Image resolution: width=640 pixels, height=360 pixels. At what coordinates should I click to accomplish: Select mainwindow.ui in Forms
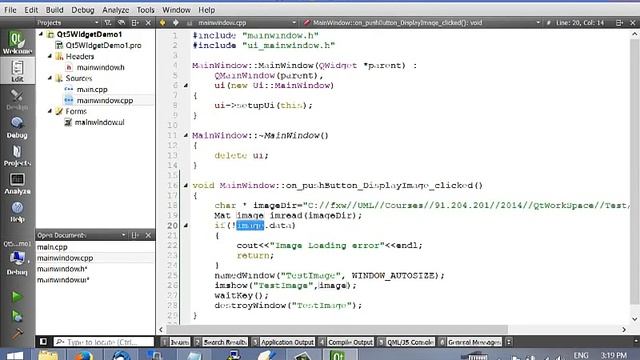(99, 122)
